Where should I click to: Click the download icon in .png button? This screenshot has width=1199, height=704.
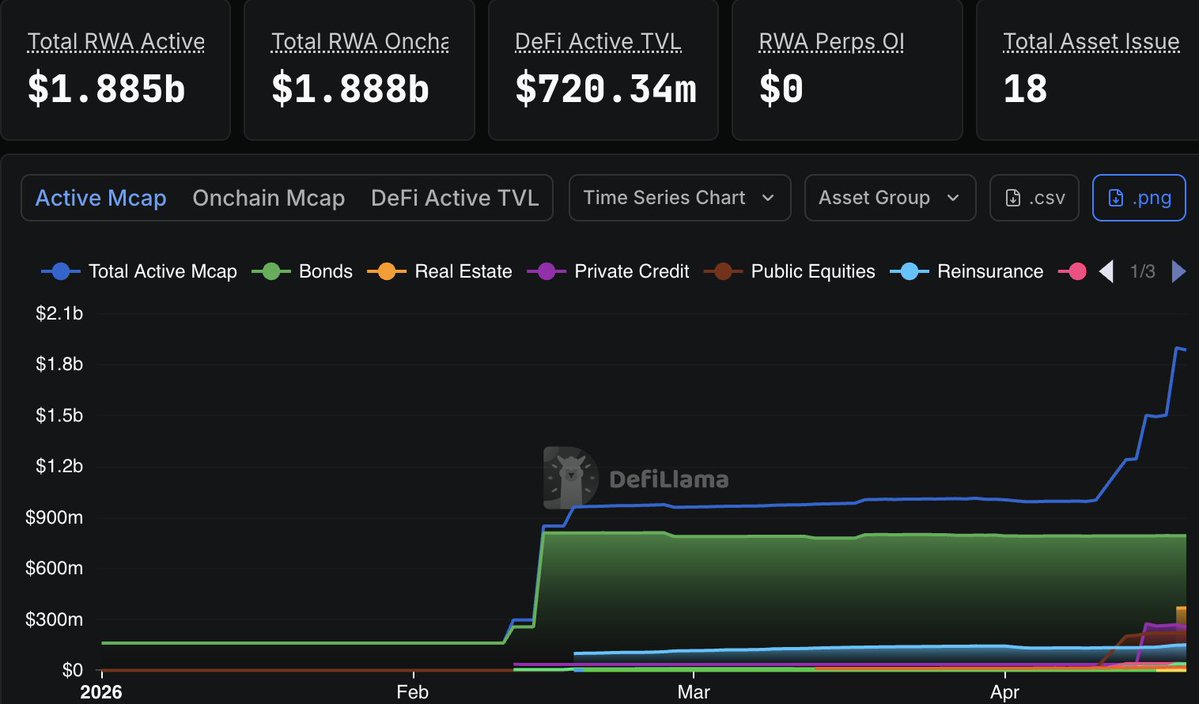[x=1116, y=198]
